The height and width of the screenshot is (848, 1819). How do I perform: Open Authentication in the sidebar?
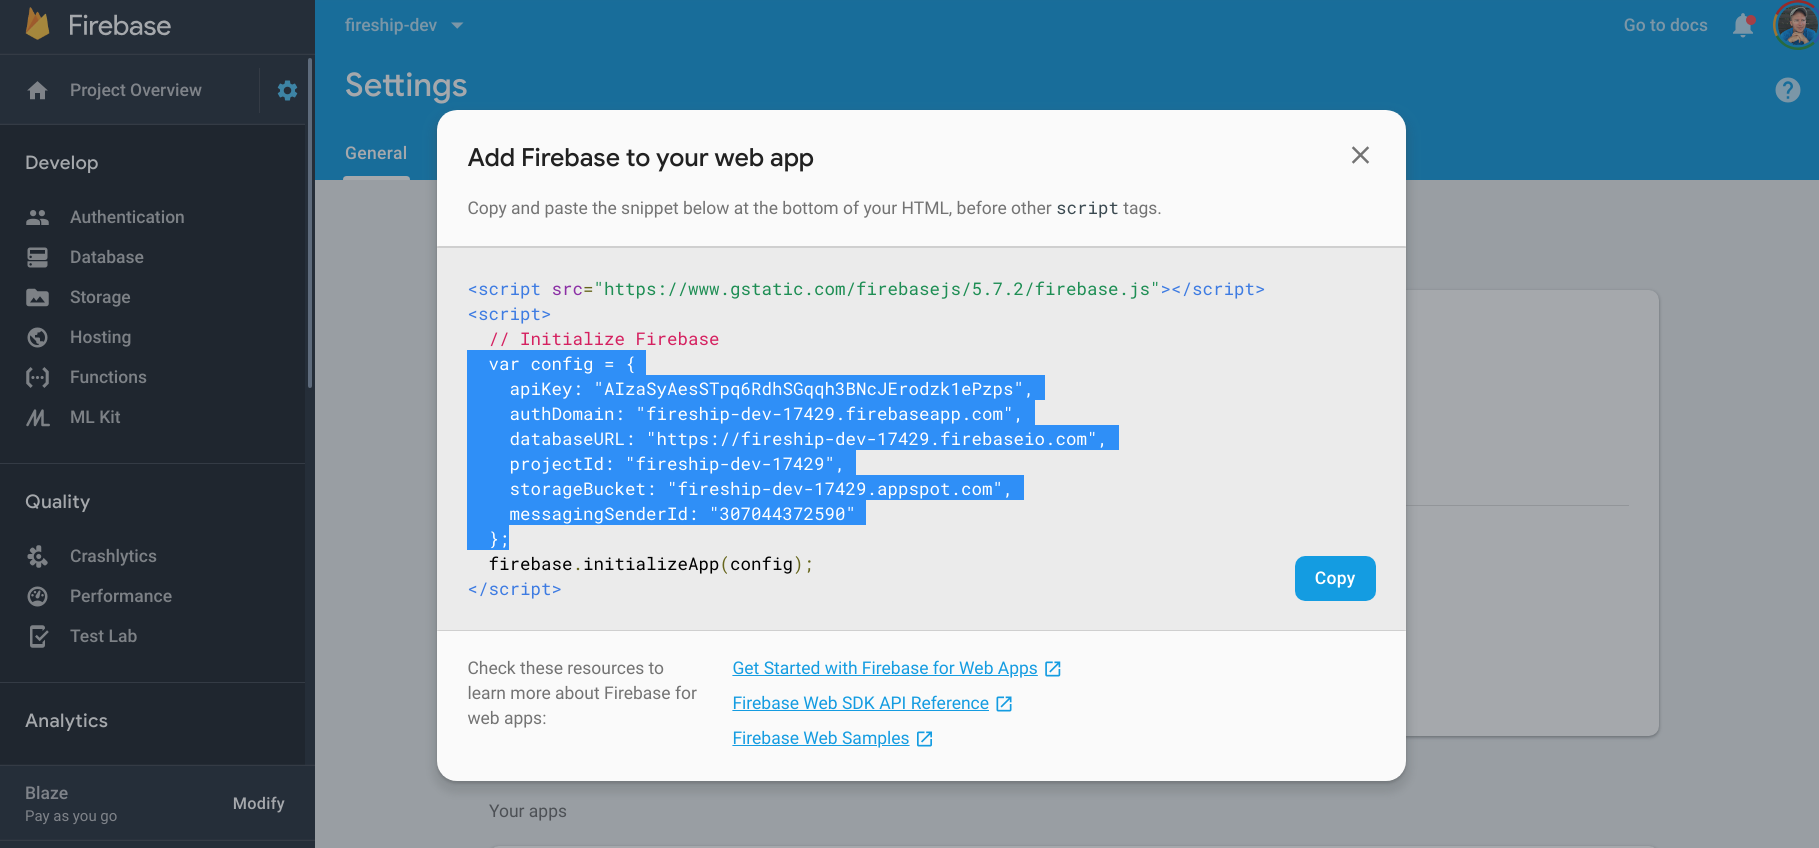pos(127,217)
